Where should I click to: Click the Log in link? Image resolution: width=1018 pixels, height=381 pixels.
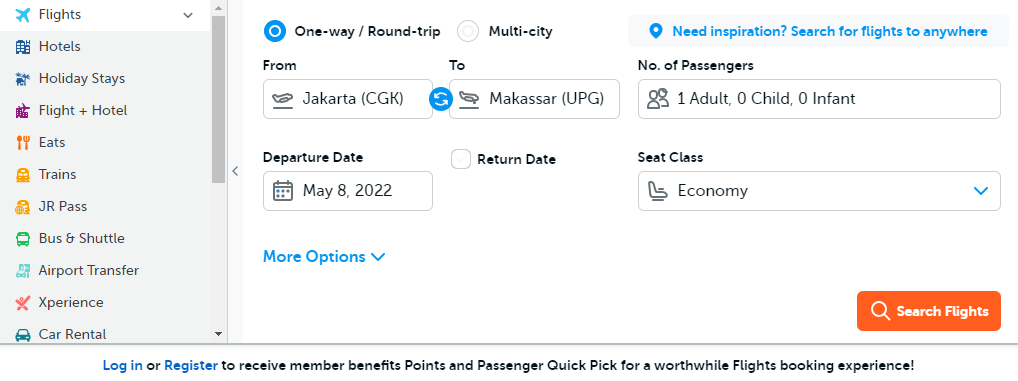tap(123, 365)
